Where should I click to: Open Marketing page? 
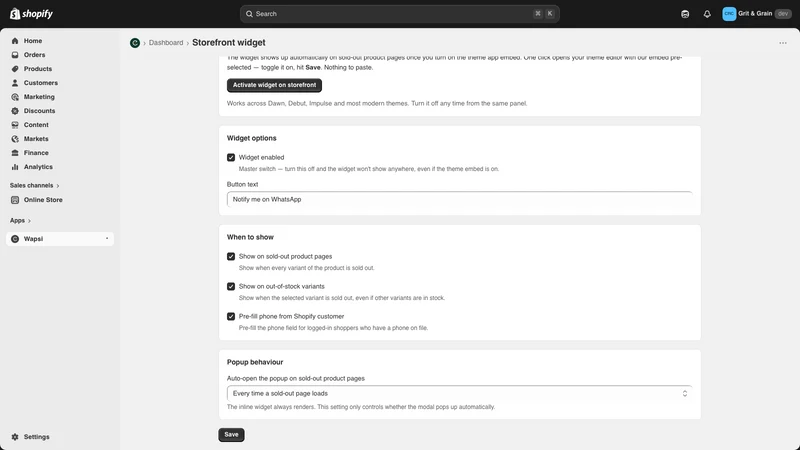[39, 97]
